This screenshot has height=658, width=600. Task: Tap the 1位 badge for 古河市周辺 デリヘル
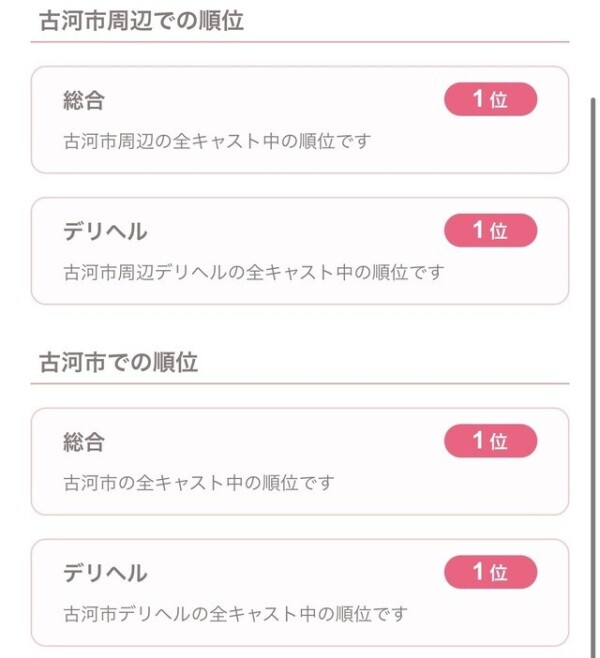tap(490, 230)
